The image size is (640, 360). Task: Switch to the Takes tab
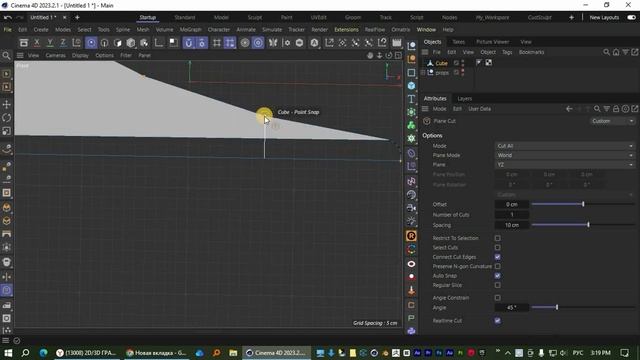458,42
